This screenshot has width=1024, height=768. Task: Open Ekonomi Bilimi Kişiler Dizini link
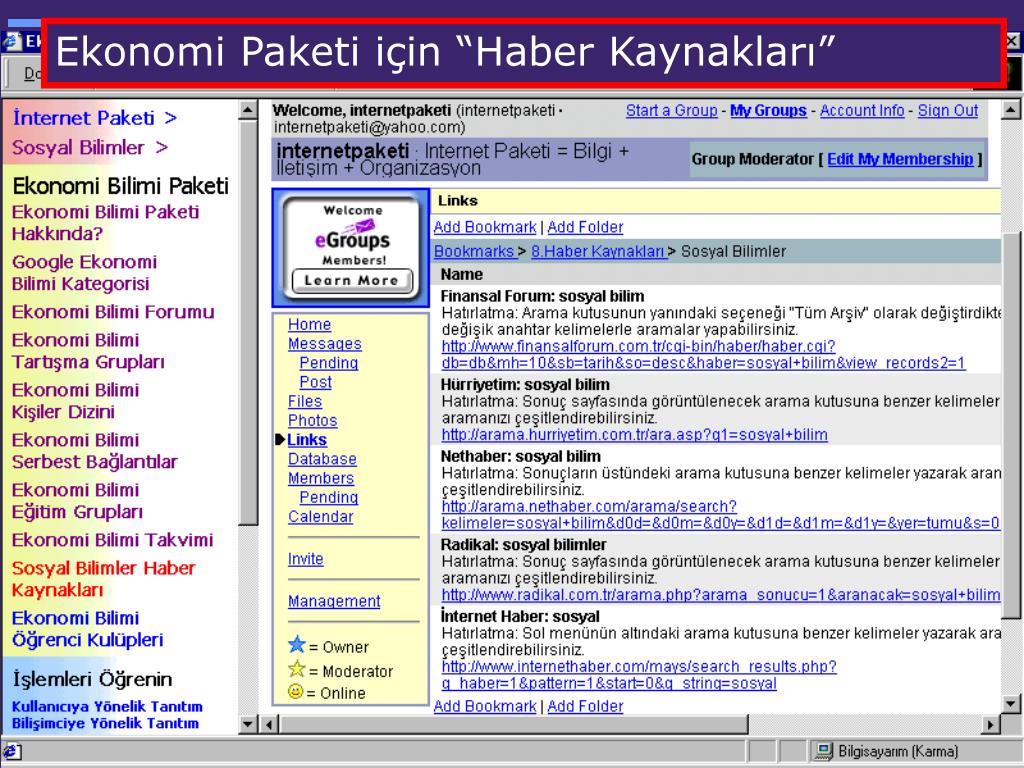[x=76, y=401]
